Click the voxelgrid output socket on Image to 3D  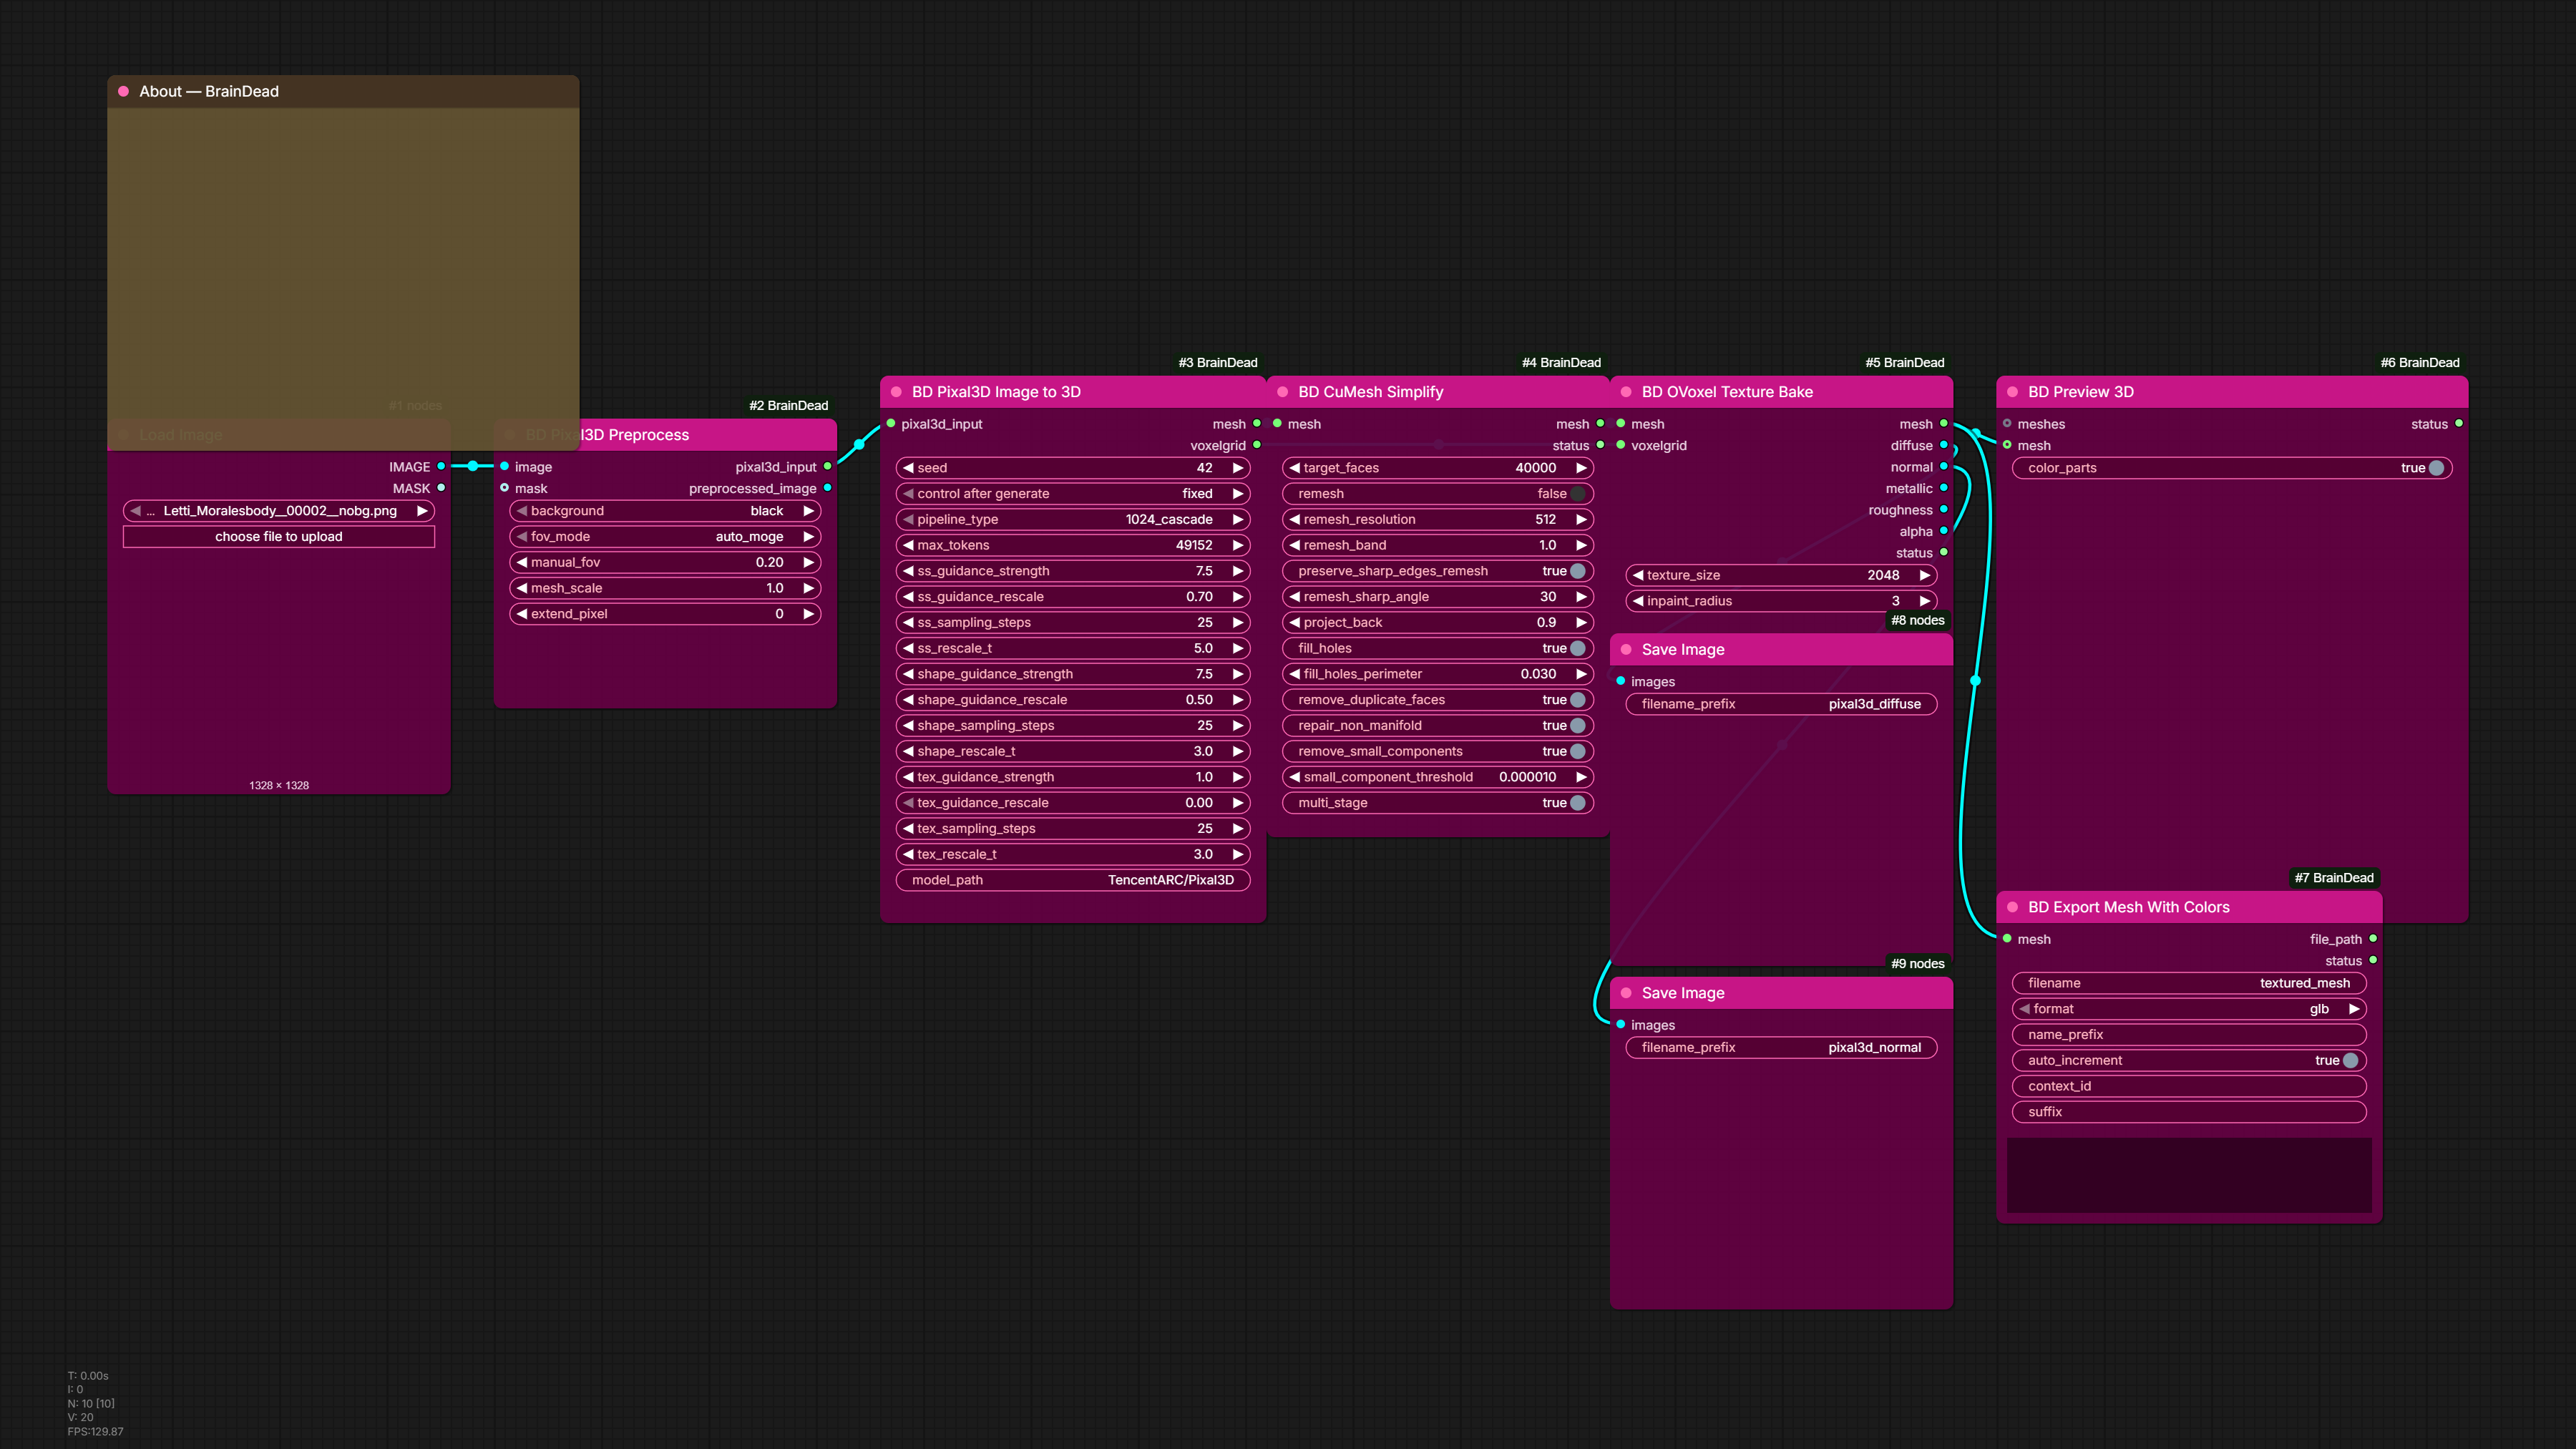click(1257, 445)
